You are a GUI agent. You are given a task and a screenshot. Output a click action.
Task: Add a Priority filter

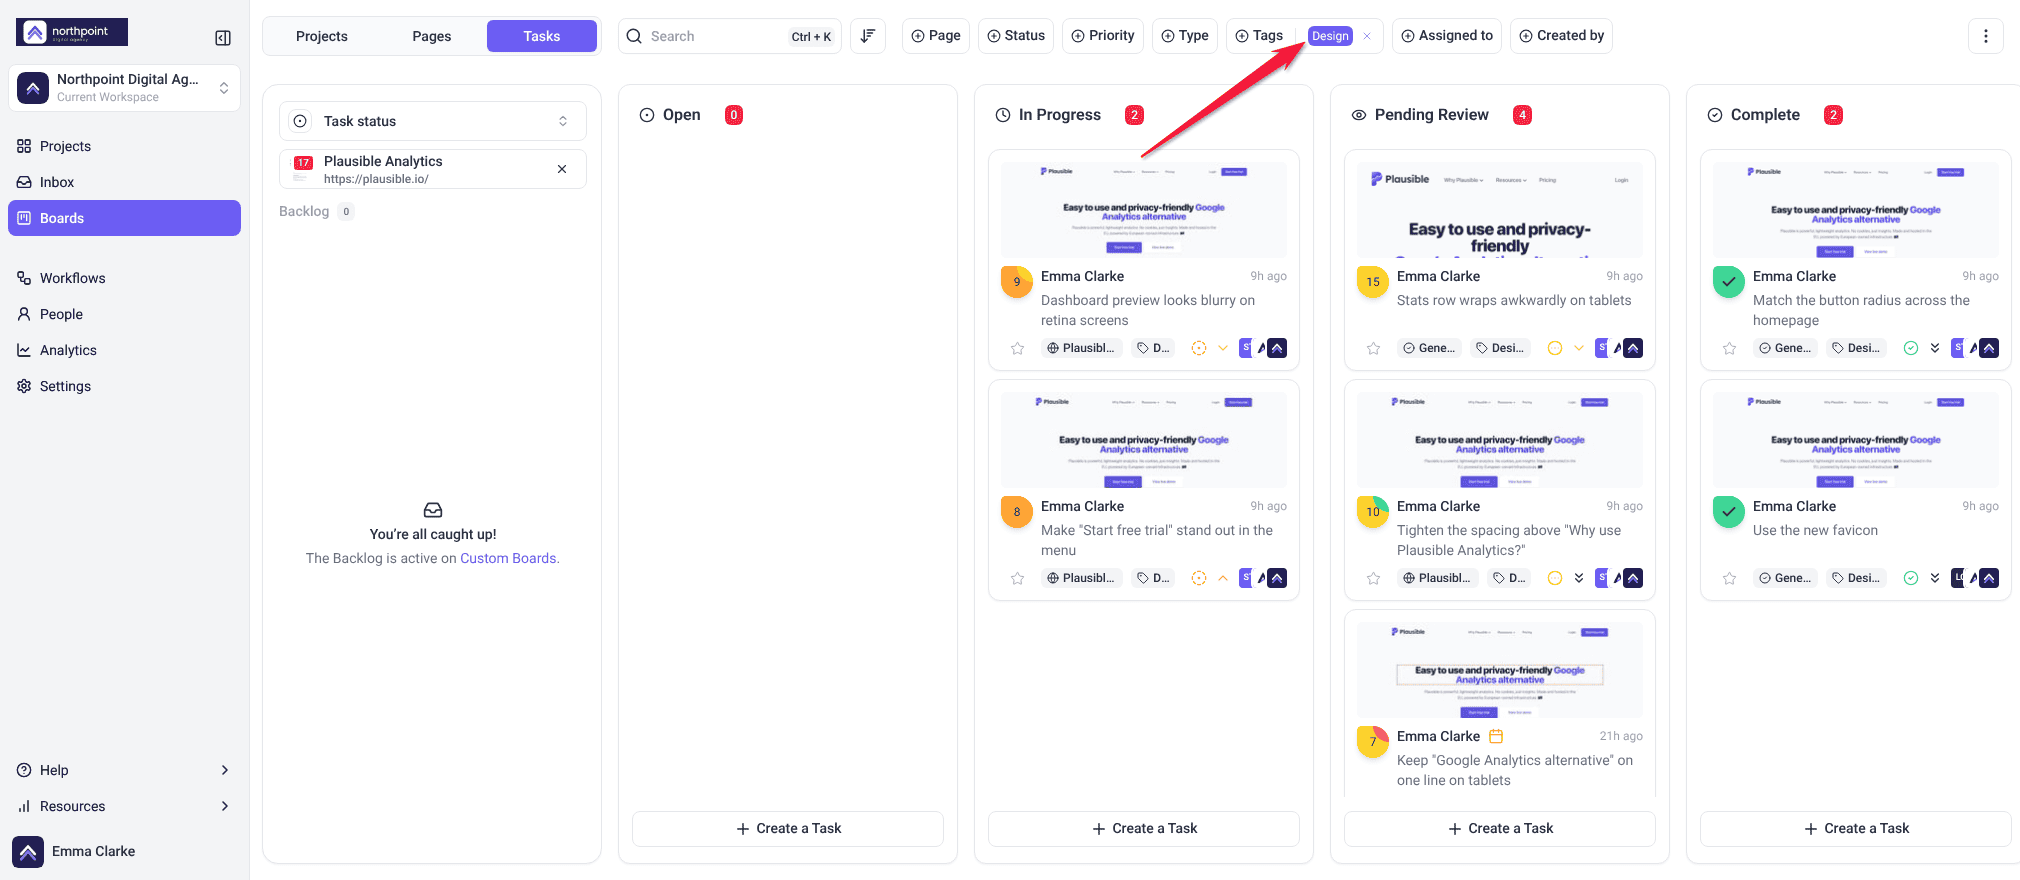pyautogui.click(x=1103, y=36)
